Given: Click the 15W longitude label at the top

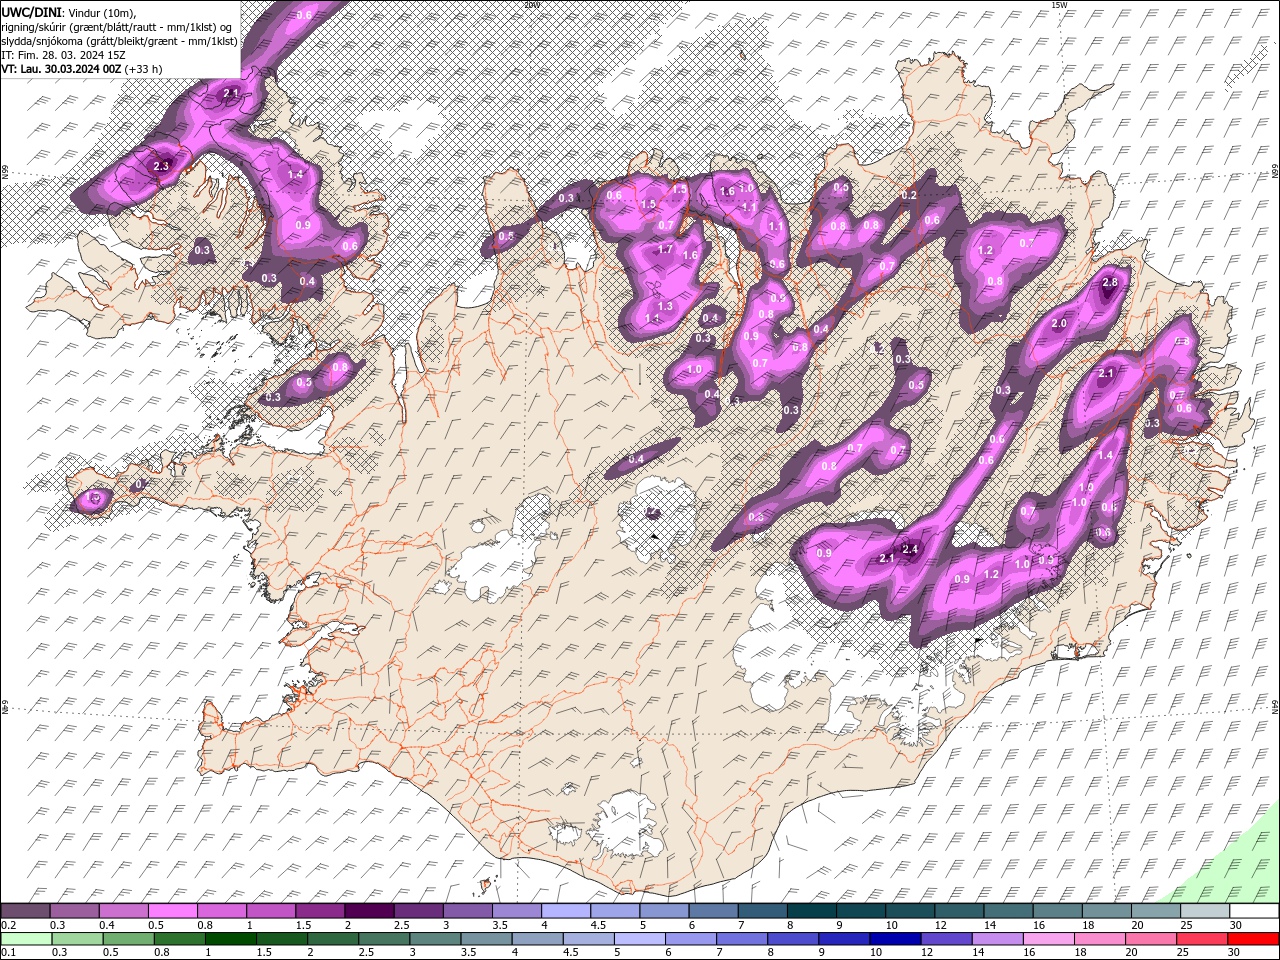Looking at the screenshot, I should (x=1060, y=4).
